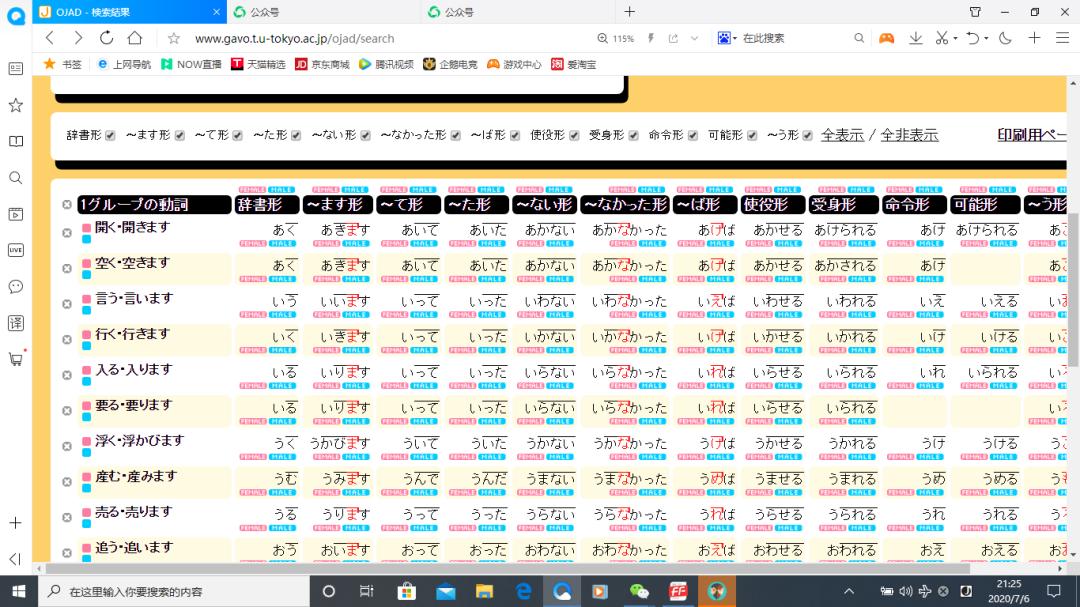Uncheck the 可能形 checkbox

pos(751,134)
